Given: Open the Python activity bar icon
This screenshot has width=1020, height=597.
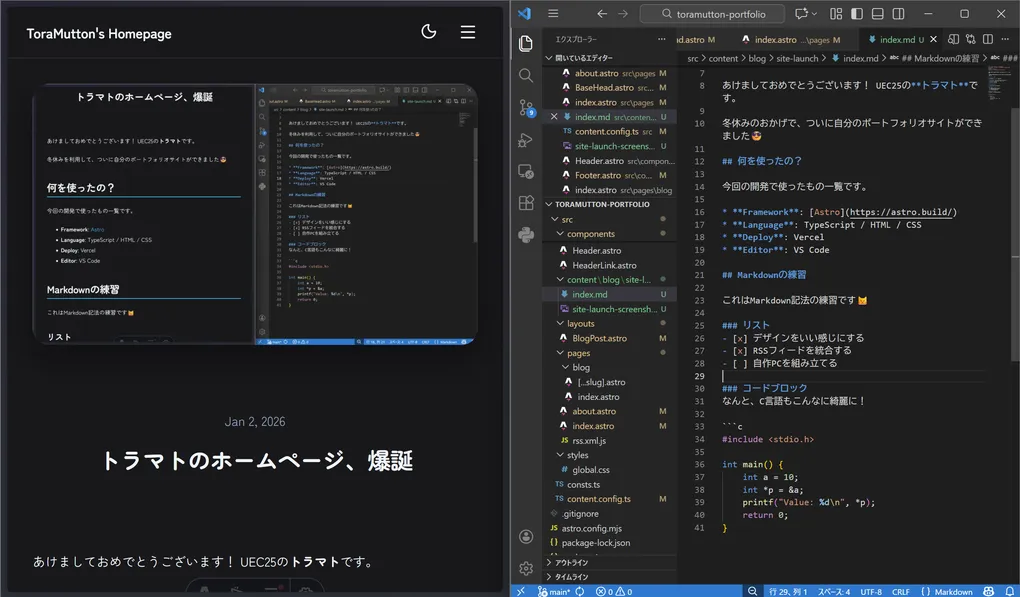Looking at the screenshot, I should pyautogui.click(x=526, y=234).
